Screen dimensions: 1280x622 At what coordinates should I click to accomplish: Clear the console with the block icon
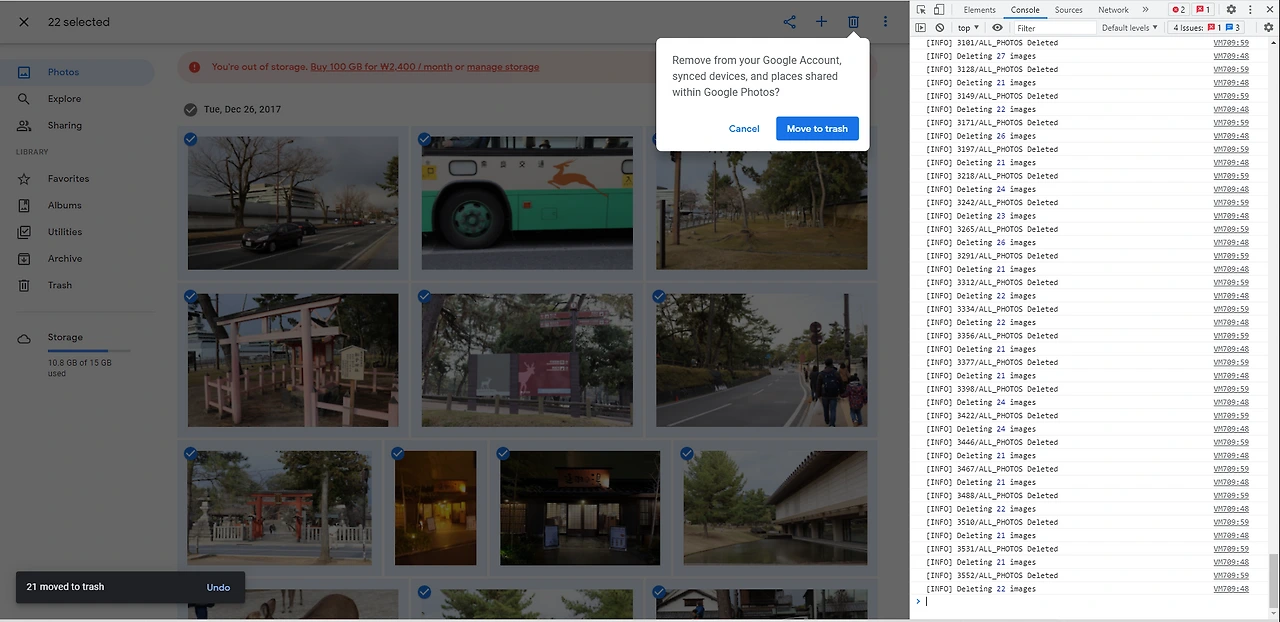939,28
